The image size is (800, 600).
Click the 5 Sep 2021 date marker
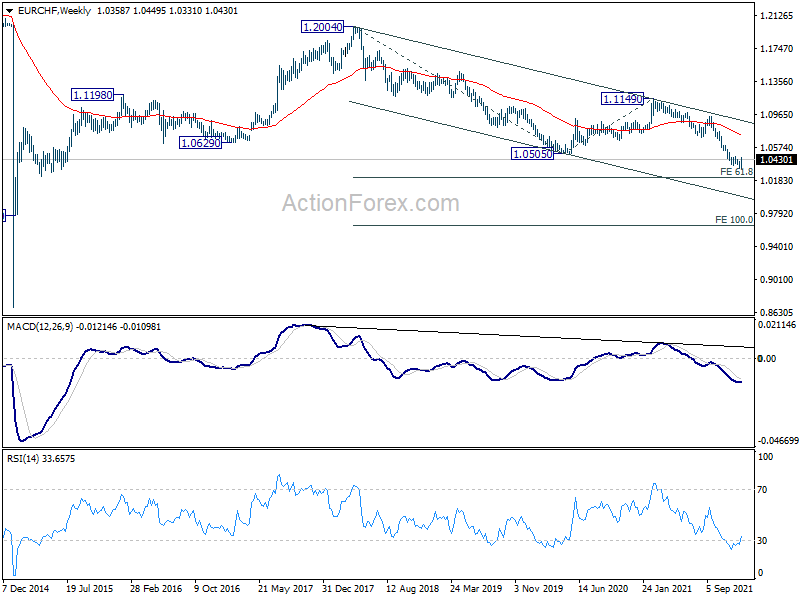pyautogui.click(x=730, y=588)
